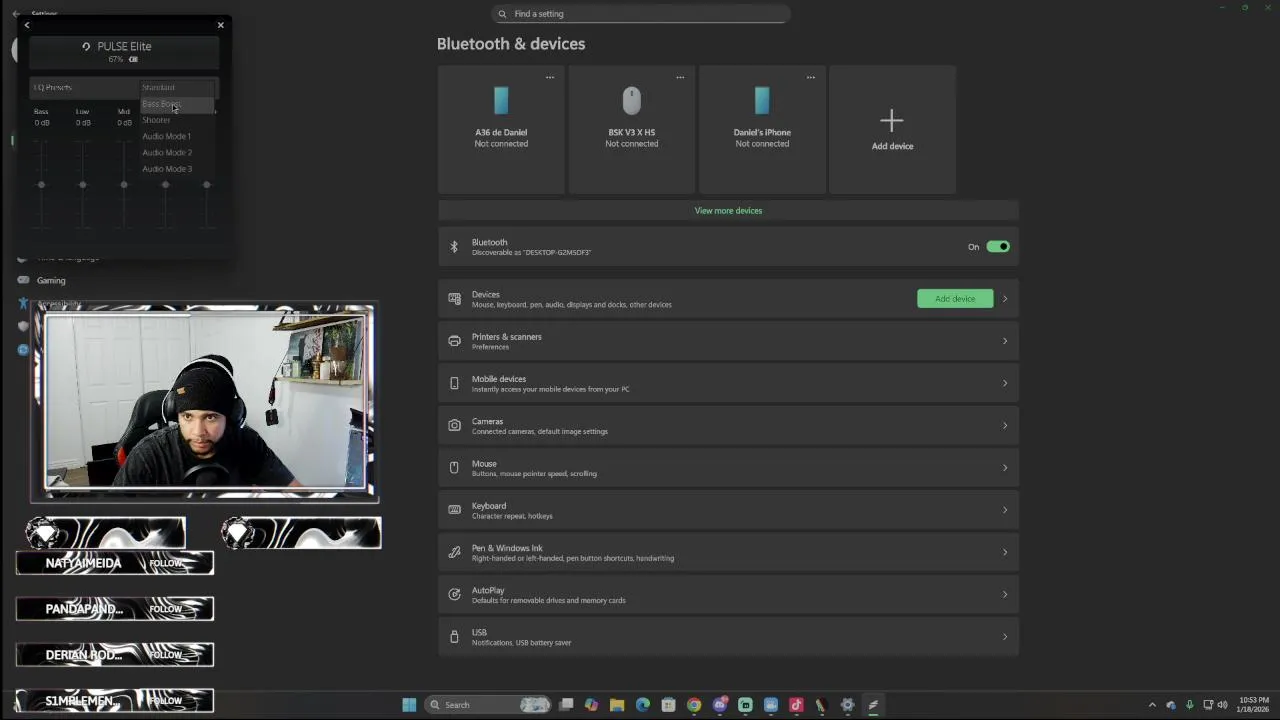The width and height of the screenshot is (1280, 720).
Task: Select Audio Mode 3 preset
Action: (177, 168)
